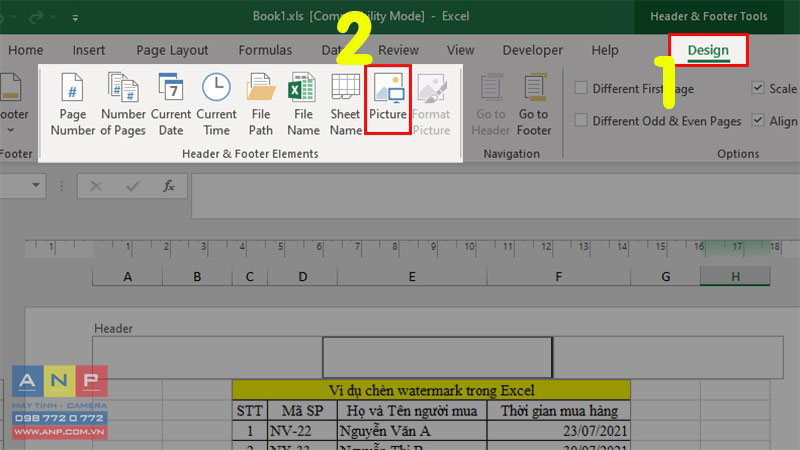
Task: Select column G header
Action: [665, 277]
